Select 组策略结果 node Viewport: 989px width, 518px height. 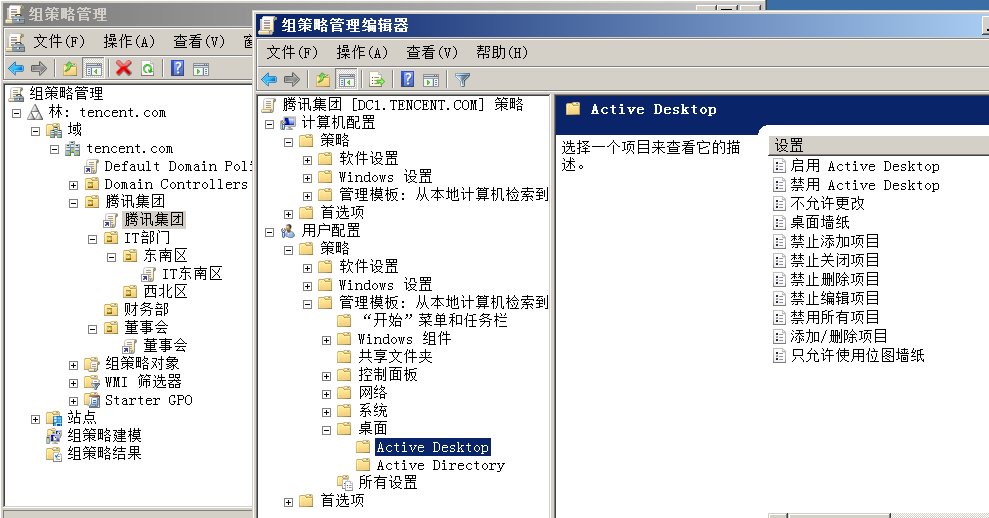pyautogui.click(x=104, y=453)
